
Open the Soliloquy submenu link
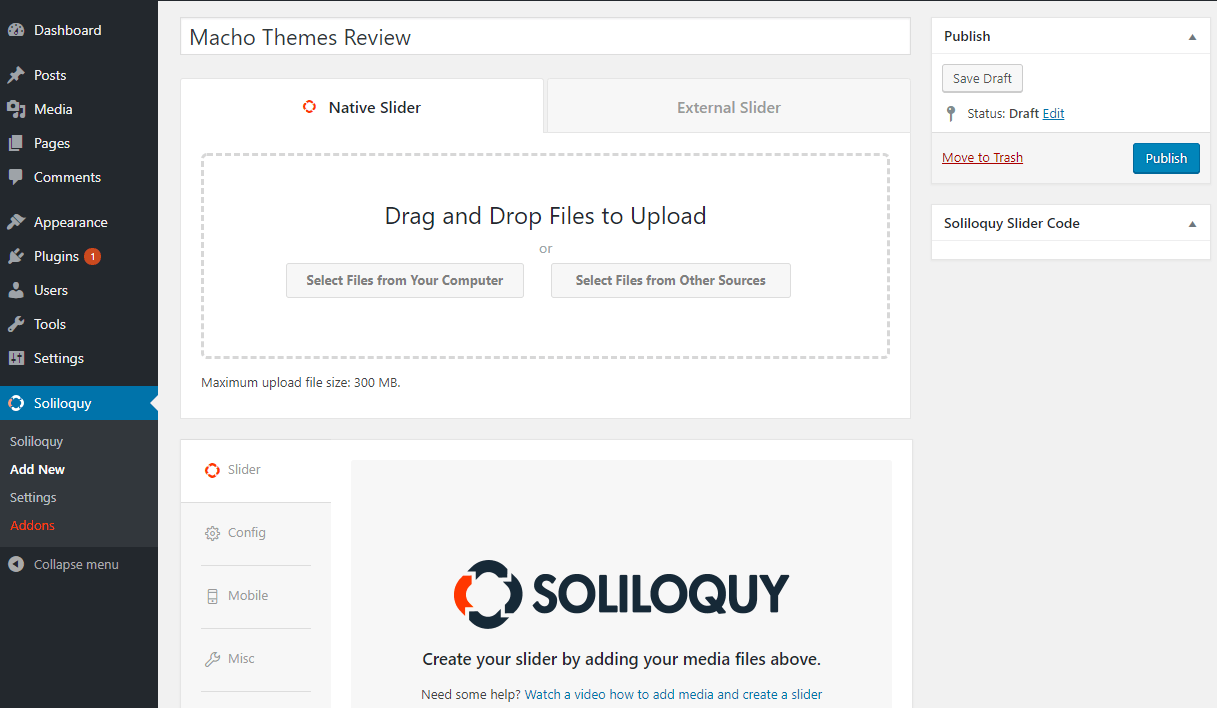[36, 441]
